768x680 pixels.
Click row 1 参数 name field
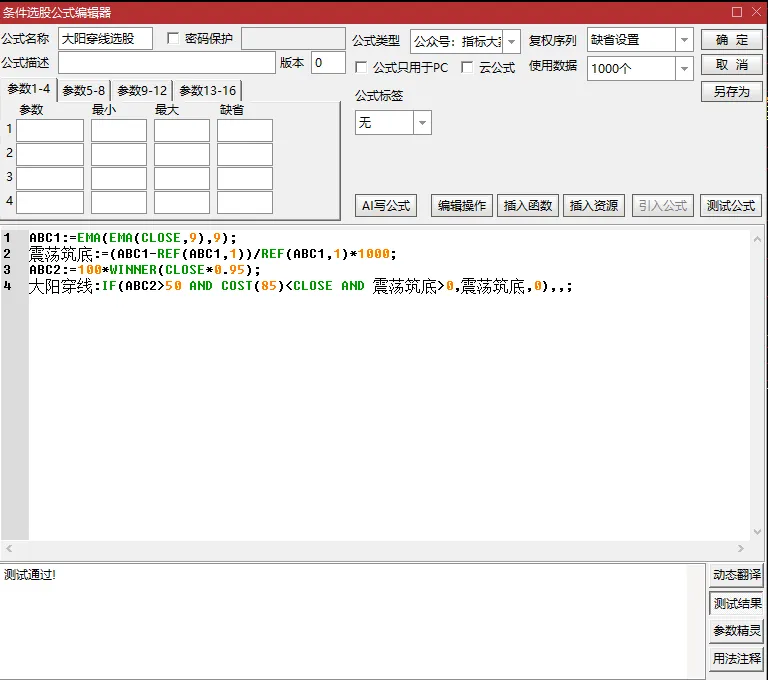[x=50, y=130]
